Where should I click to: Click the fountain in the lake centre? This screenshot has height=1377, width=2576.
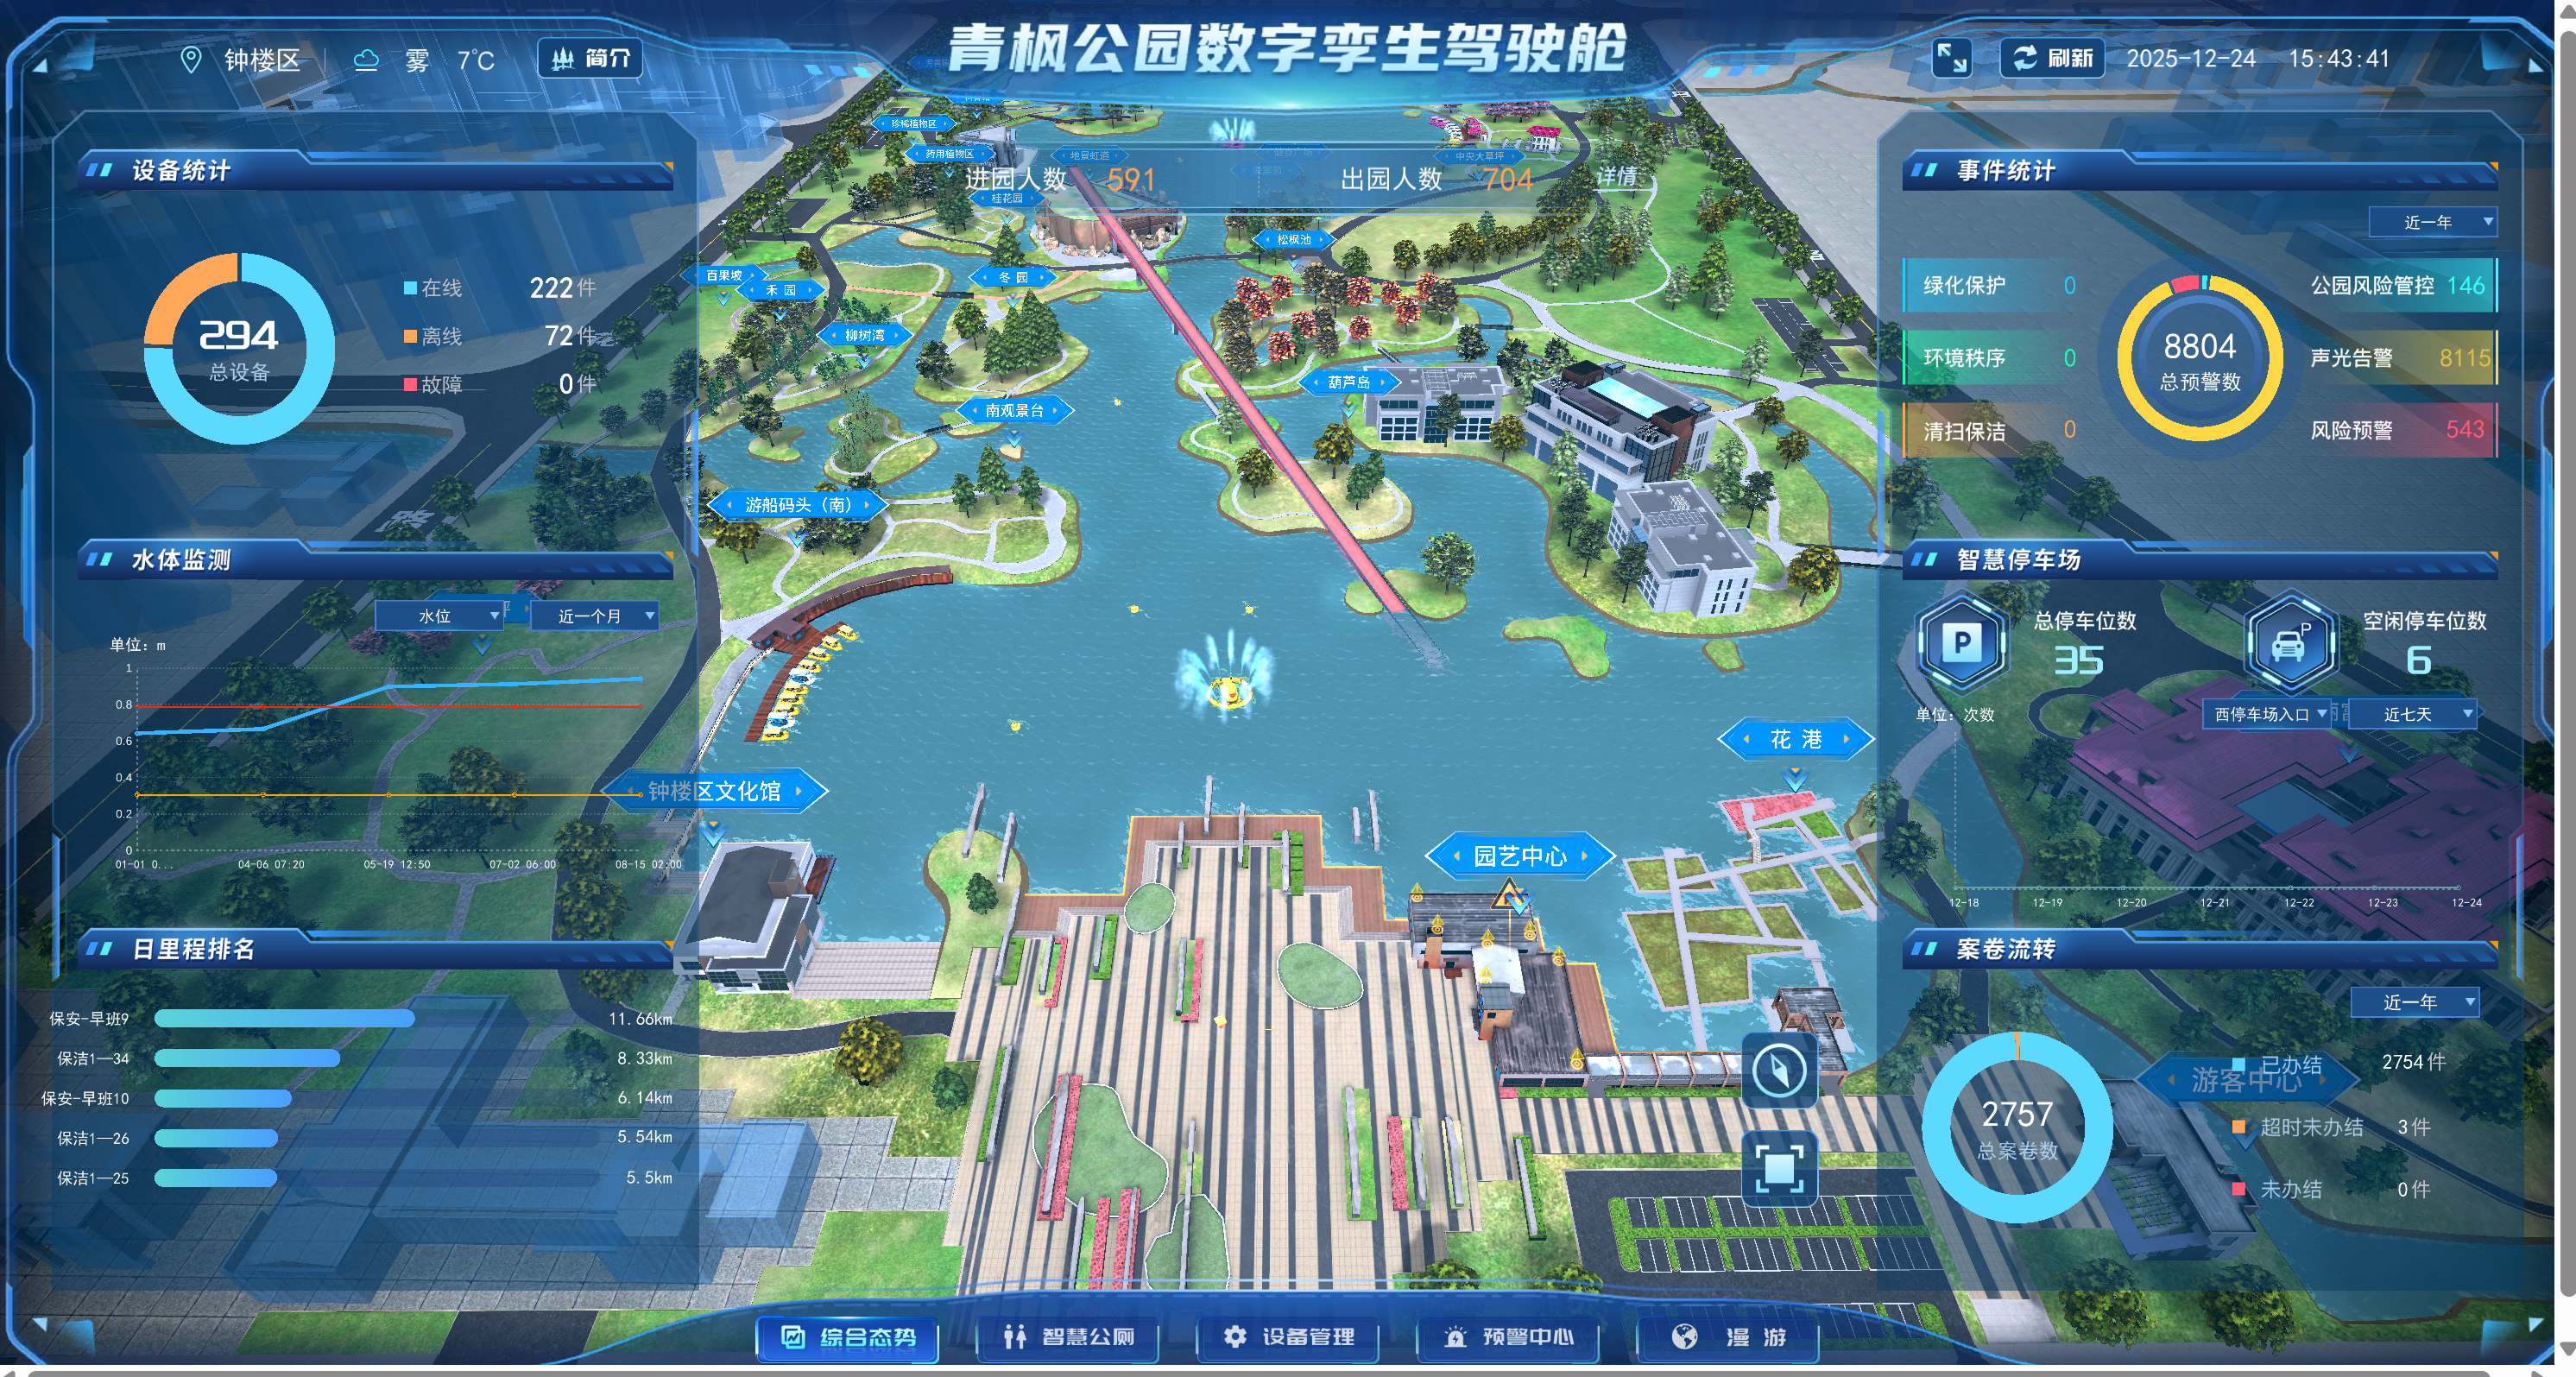[1226, 677]
